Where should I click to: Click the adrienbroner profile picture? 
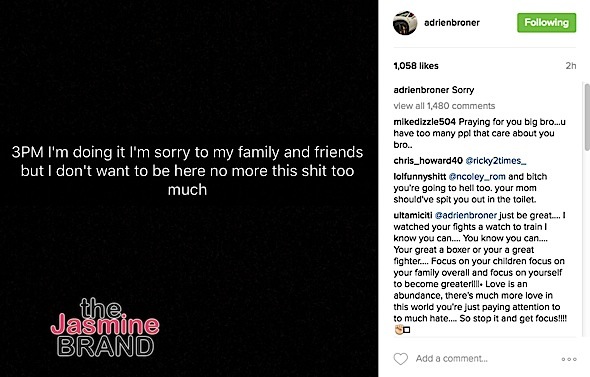click(x=405, y=23)
